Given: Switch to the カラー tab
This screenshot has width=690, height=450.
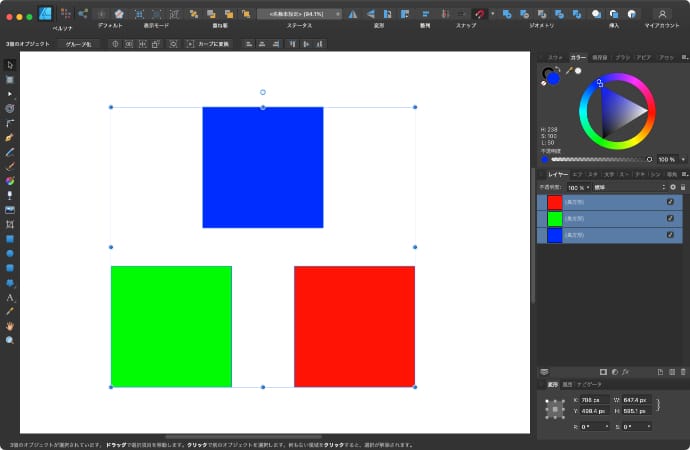Looking at the screenshot, I should pyautogui.click(x=578, y=57).
